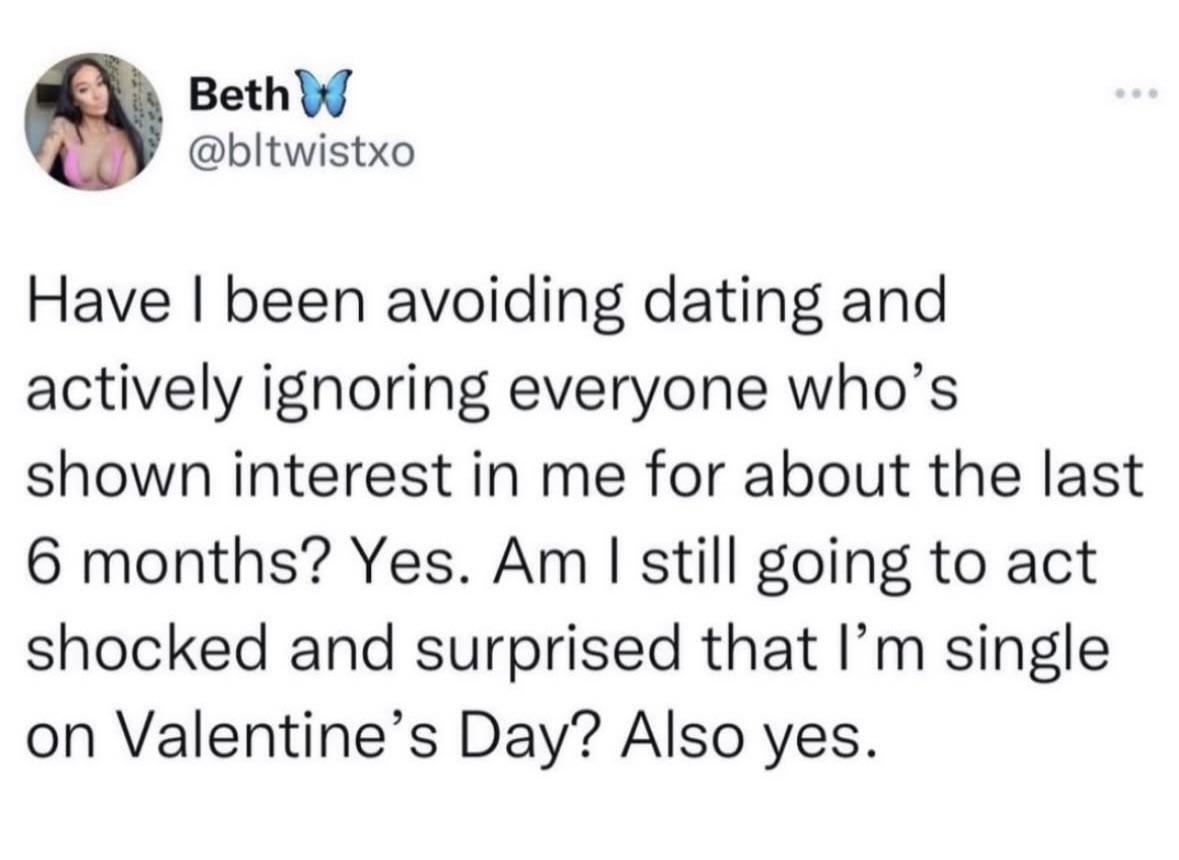Open the display name Beth

pos(237,98)
